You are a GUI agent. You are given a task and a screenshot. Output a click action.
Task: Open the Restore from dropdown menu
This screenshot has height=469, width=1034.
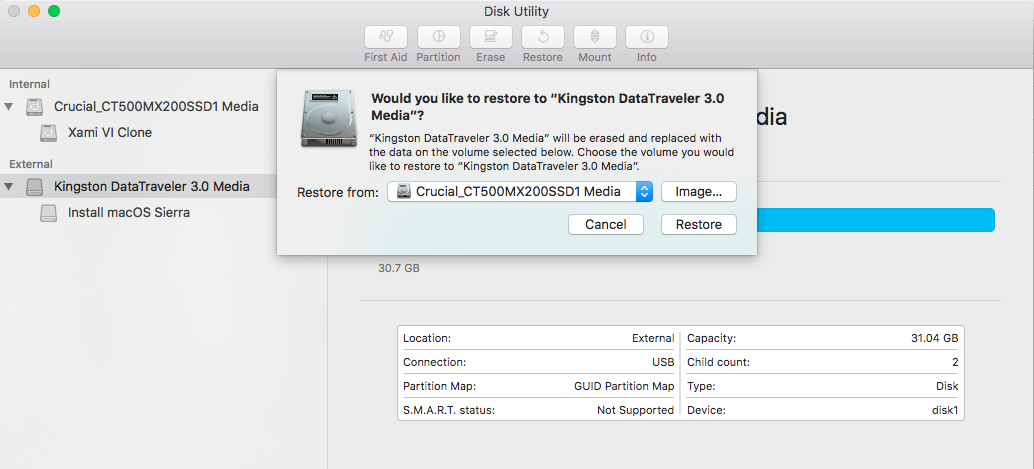[520, 192]
